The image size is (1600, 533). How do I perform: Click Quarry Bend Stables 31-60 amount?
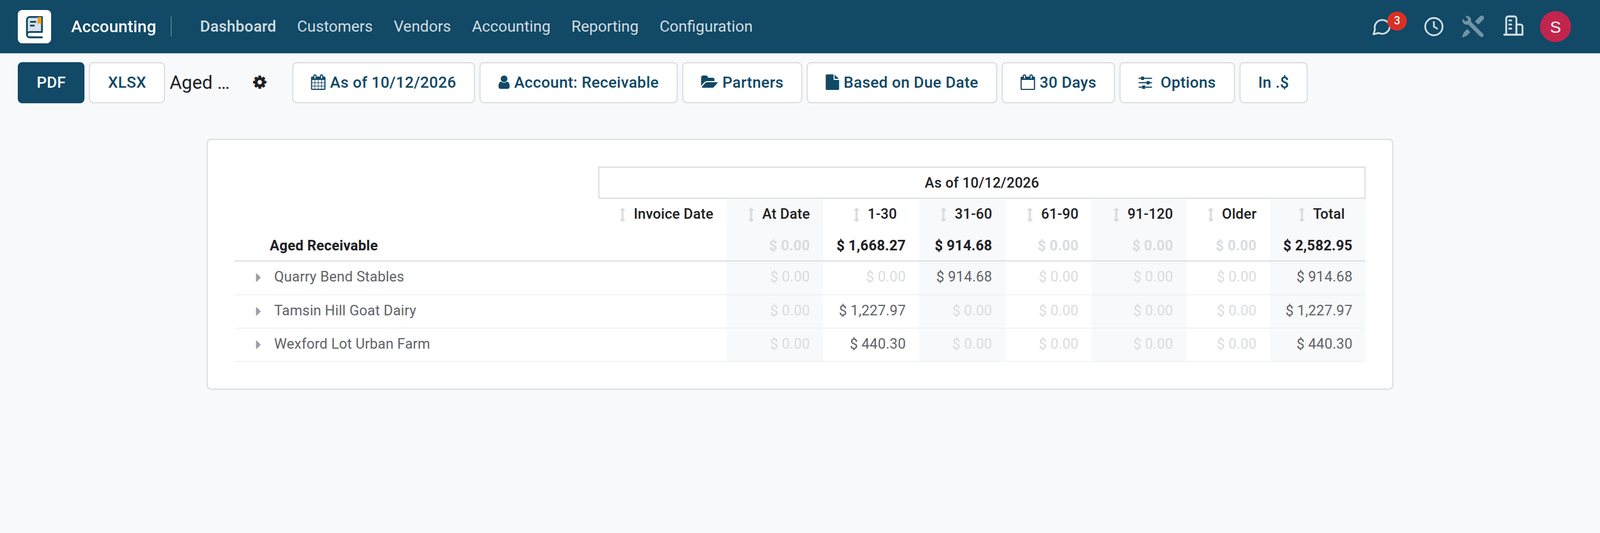tap(964, 277)
